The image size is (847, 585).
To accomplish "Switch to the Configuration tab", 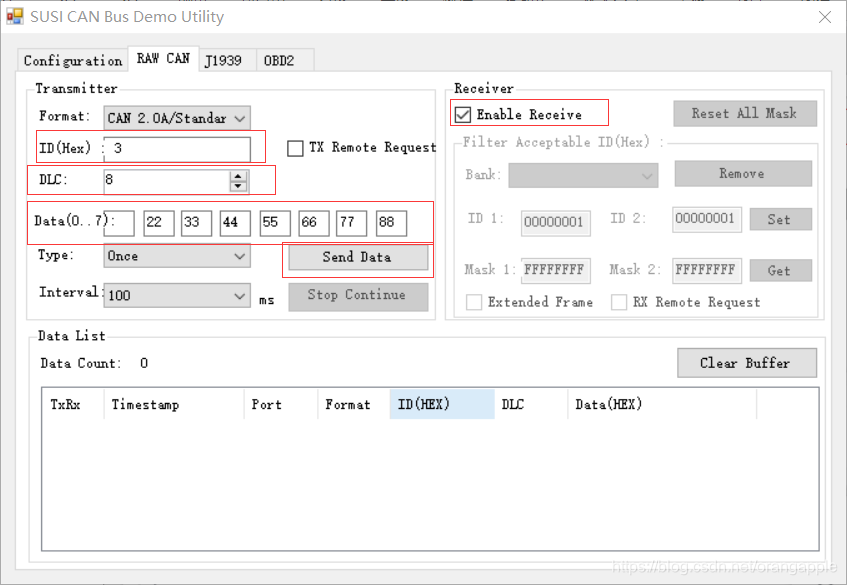I will tap(73, 60).
